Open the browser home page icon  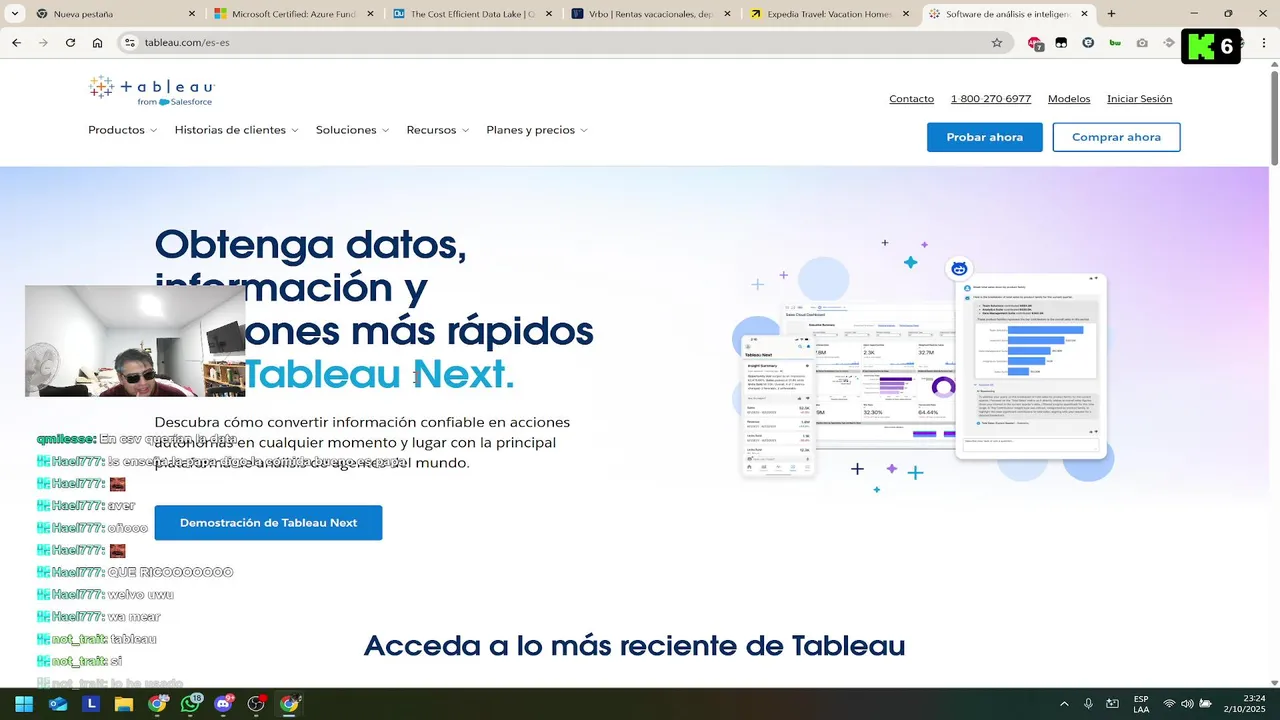97,43
